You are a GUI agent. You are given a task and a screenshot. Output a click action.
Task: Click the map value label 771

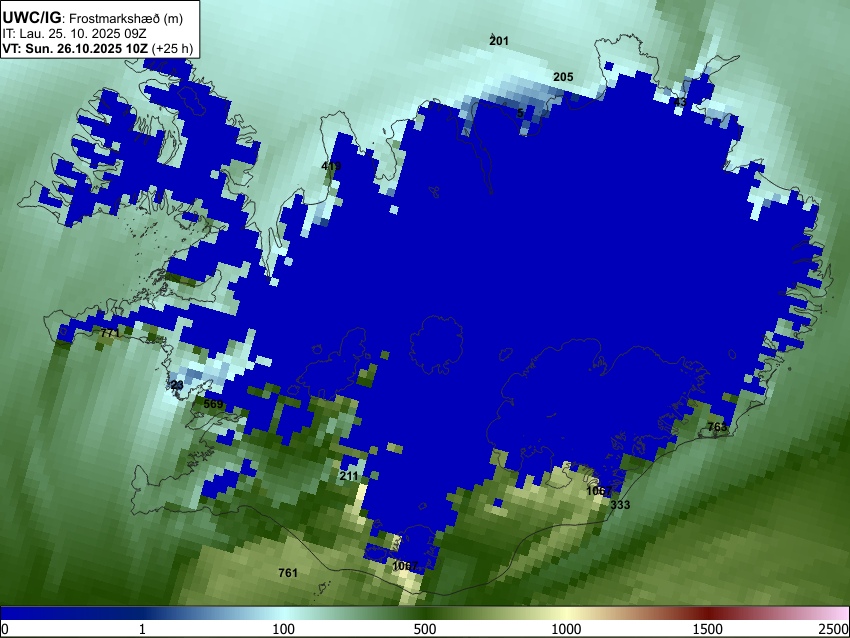pos(110,333)
